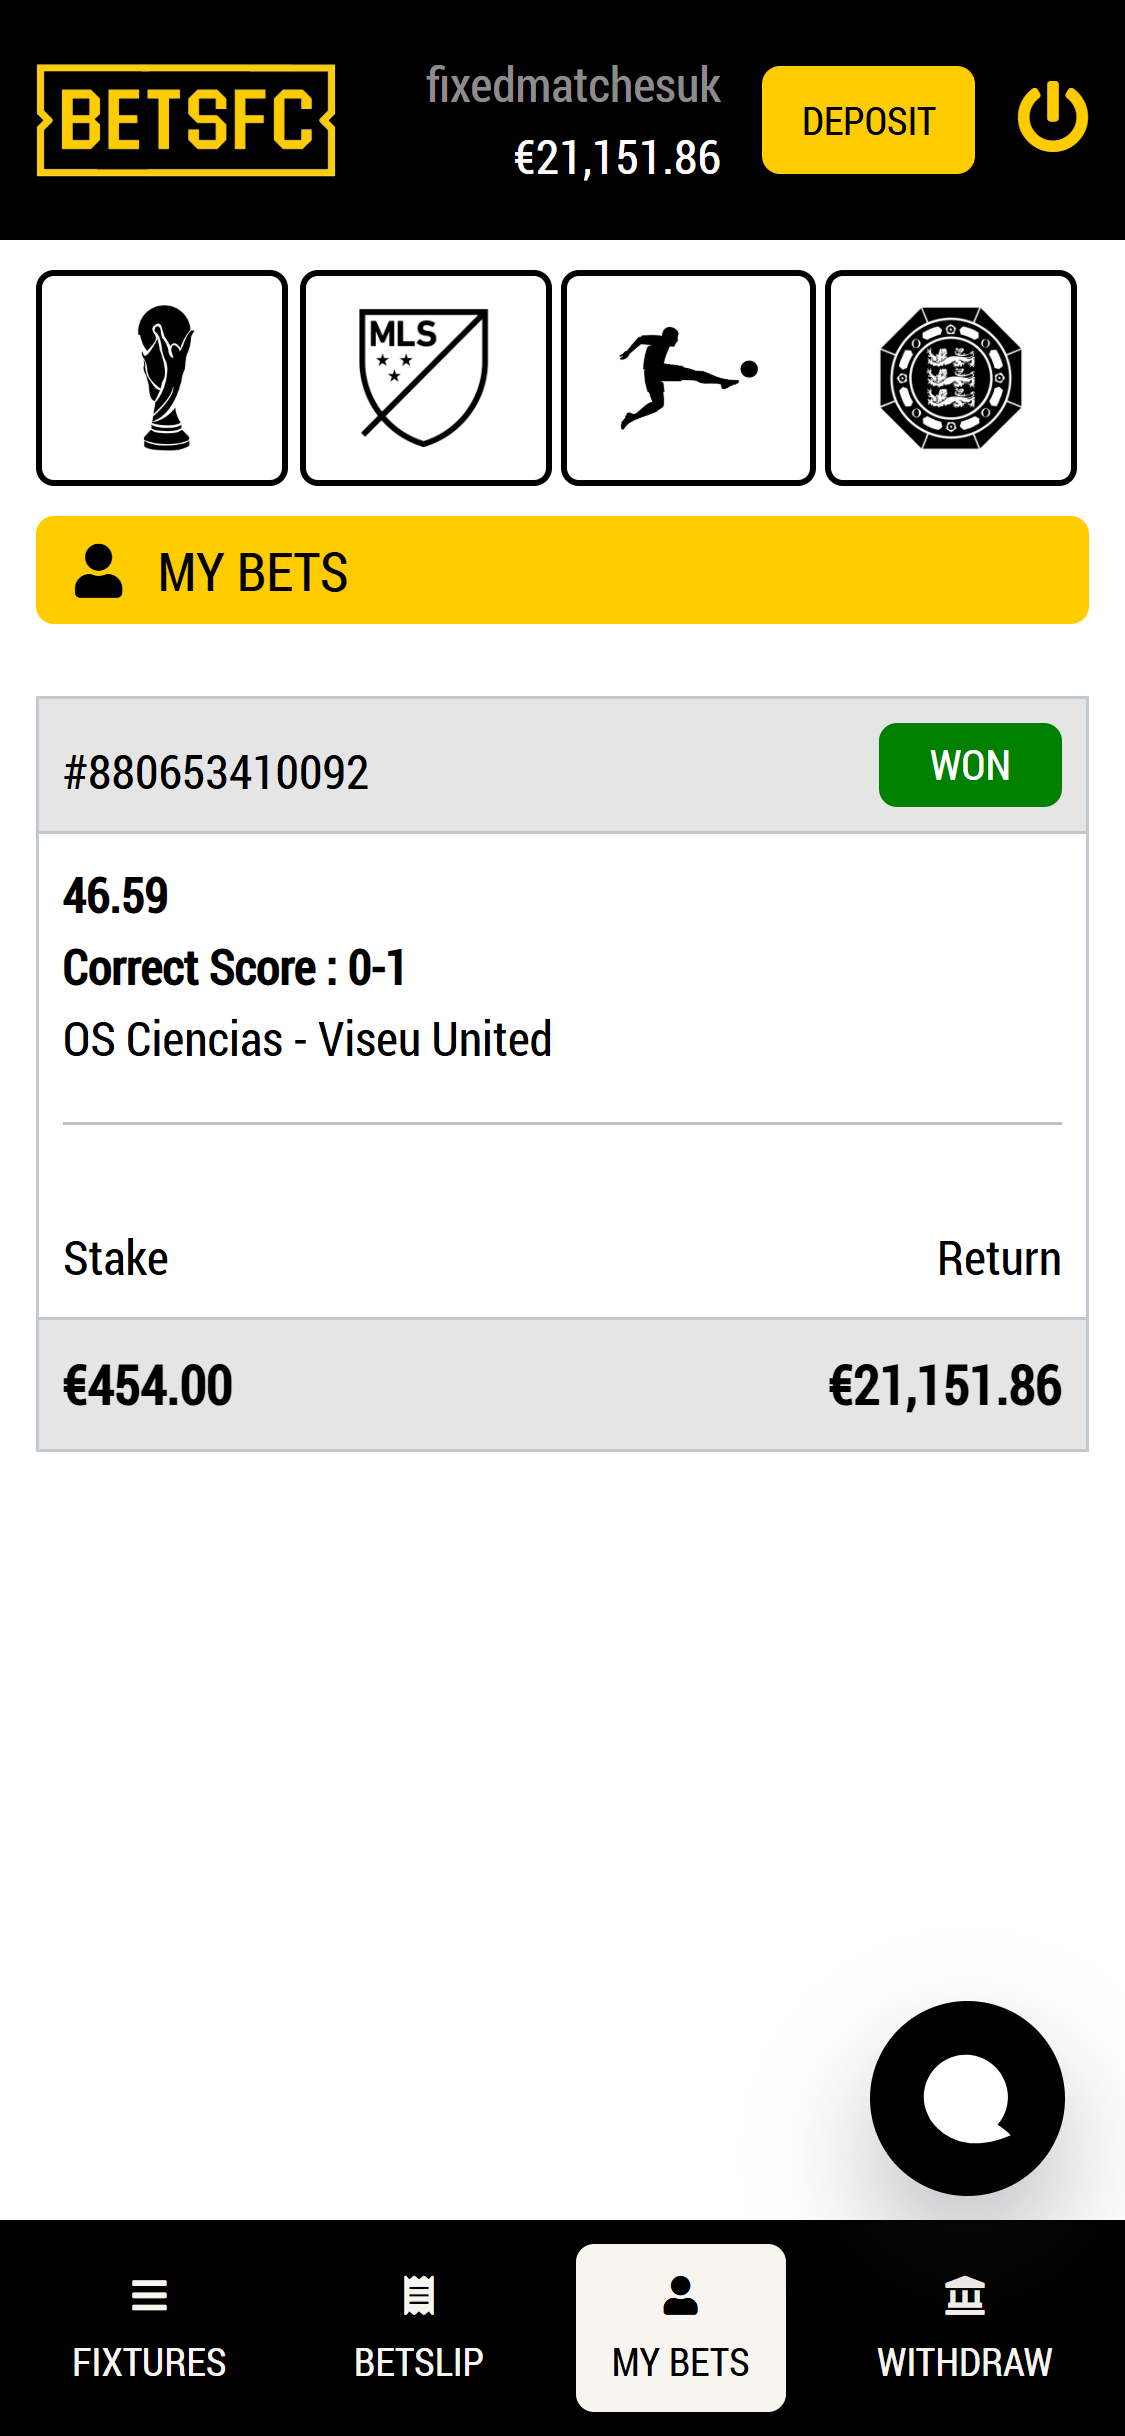Open the Bundesliga kicking player icon
This screenshot has height=2436, width=1125.
click(x=688, y=378)
